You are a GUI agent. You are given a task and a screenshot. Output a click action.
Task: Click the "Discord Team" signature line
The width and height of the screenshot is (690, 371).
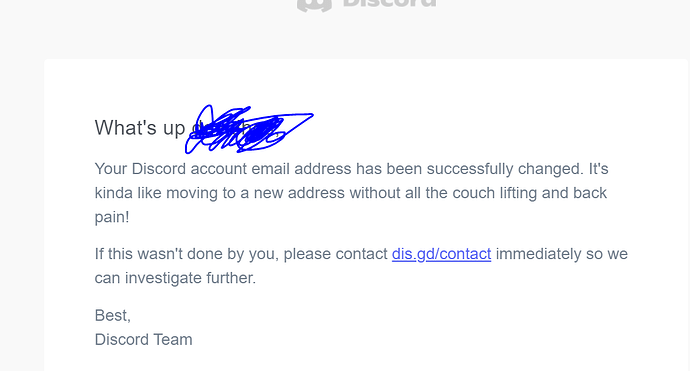143,340
